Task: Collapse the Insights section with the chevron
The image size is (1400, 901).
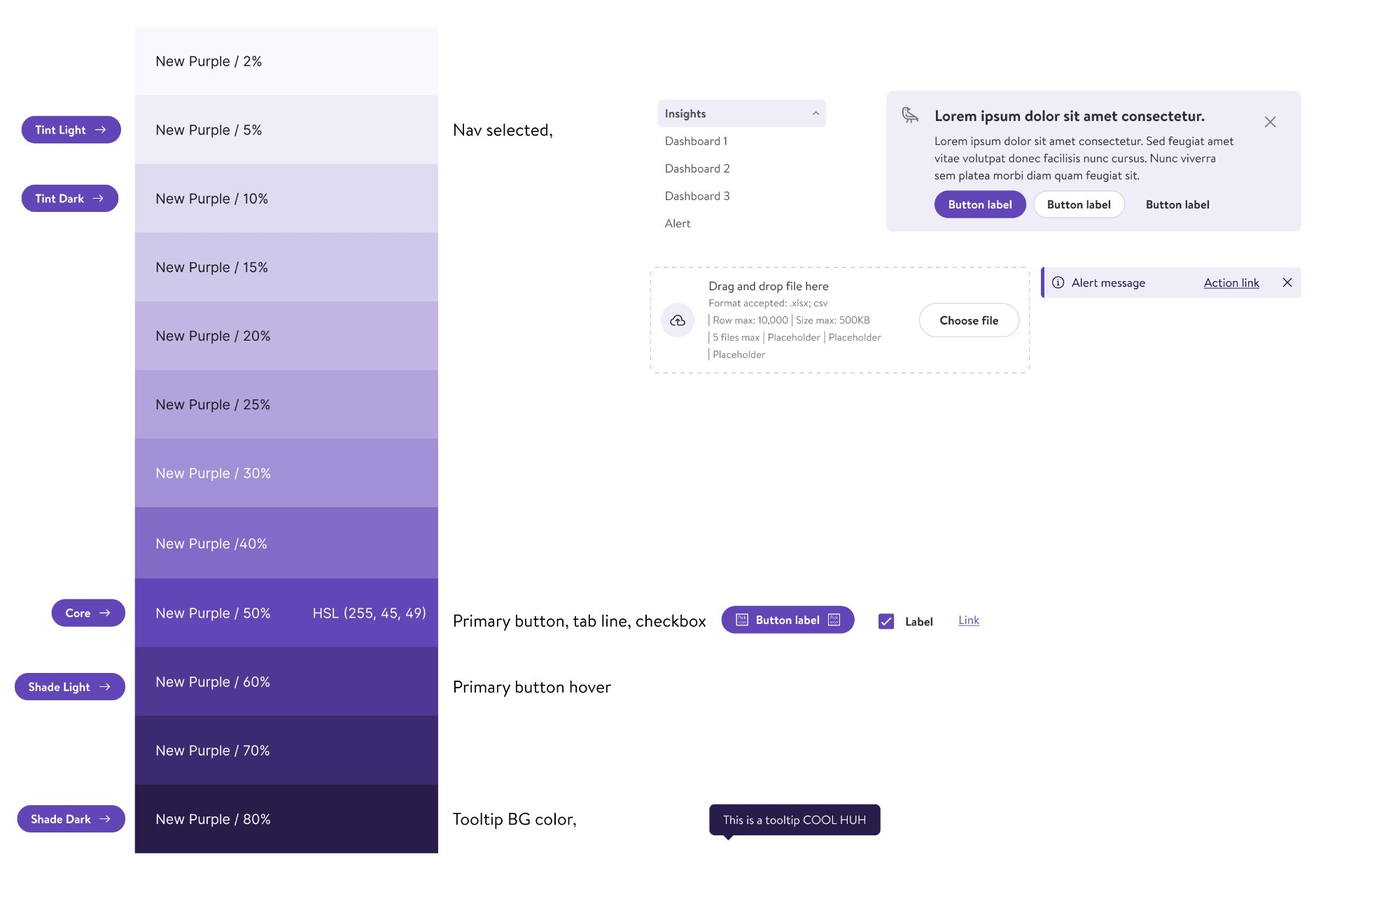Action: pos(815,113)
